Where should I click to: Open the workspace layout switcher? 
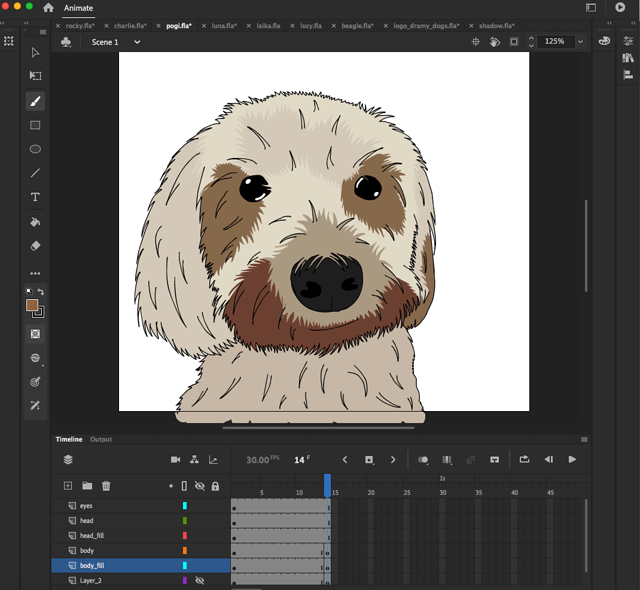coord(591,8)
